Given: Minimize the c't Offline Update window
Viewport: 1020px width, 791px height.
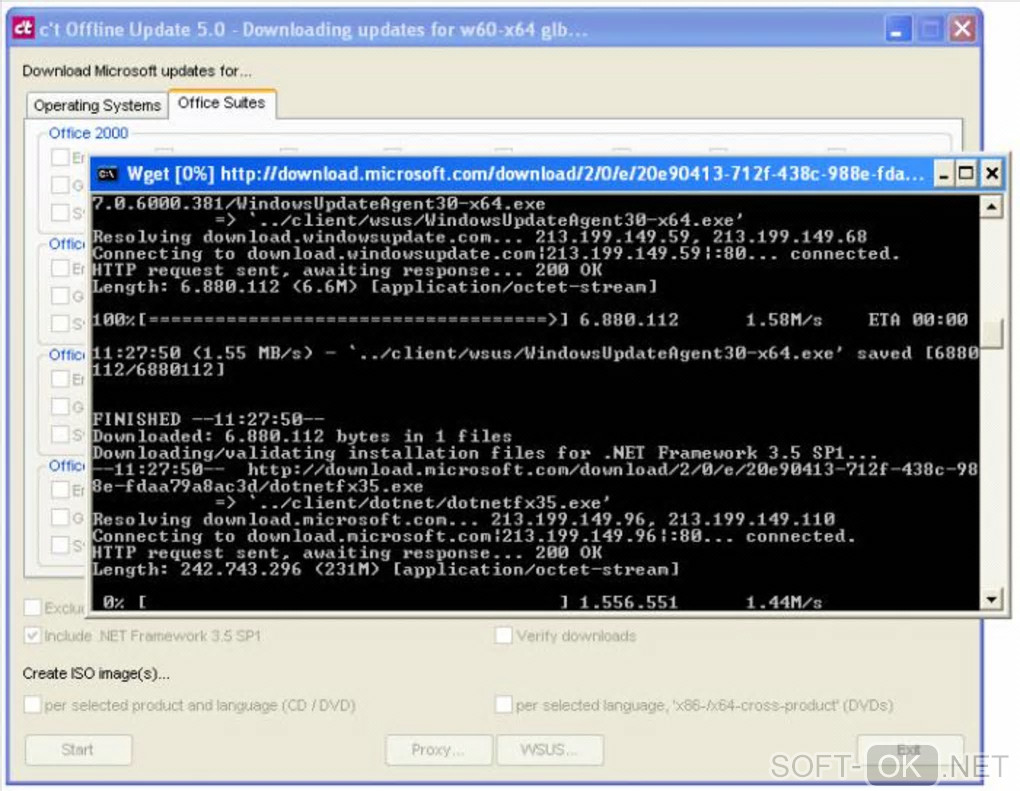Looking at the screenshot, I should pos(897,29).
